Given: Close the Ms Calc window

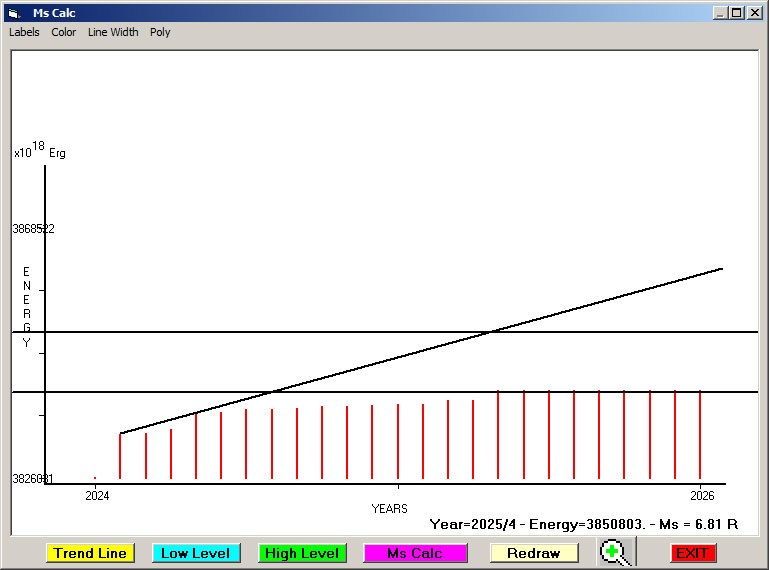Looking at the screenshot, I should coord(754,13).
